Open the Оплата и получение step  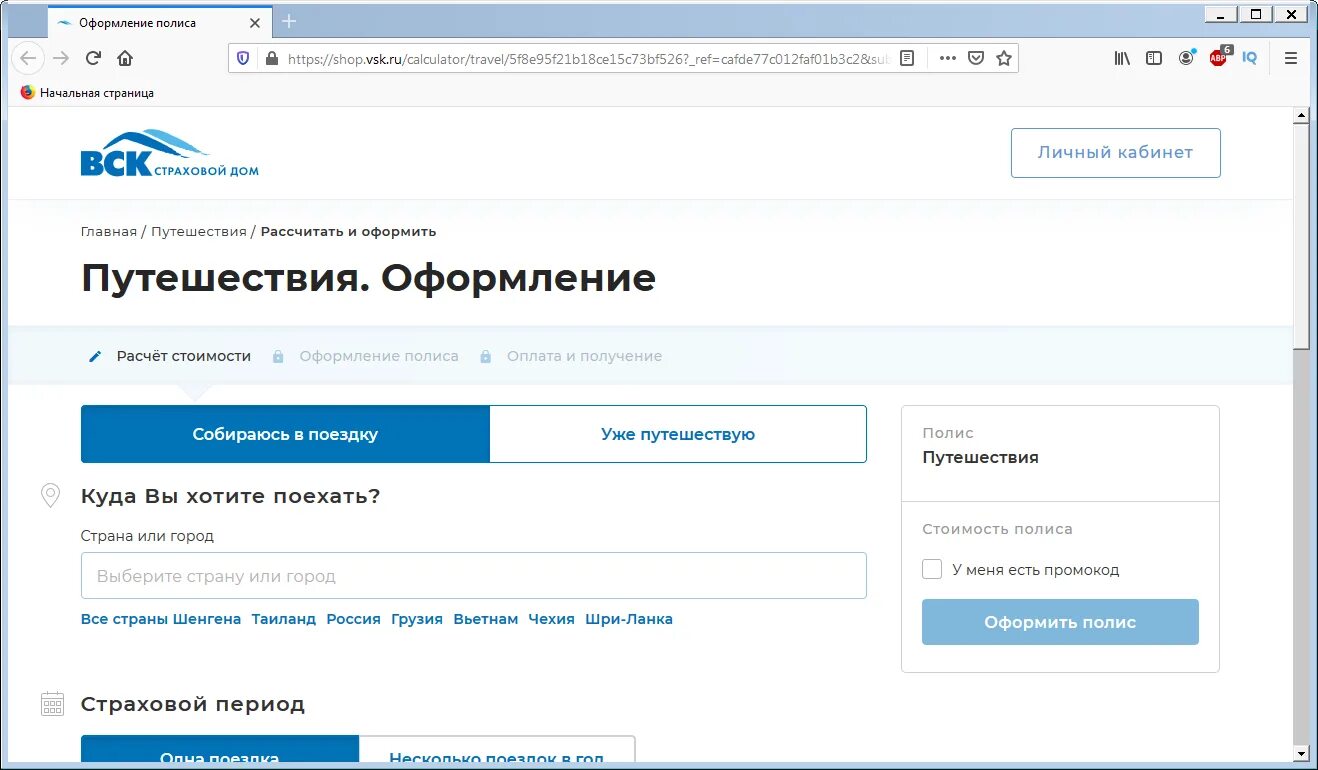584,356
